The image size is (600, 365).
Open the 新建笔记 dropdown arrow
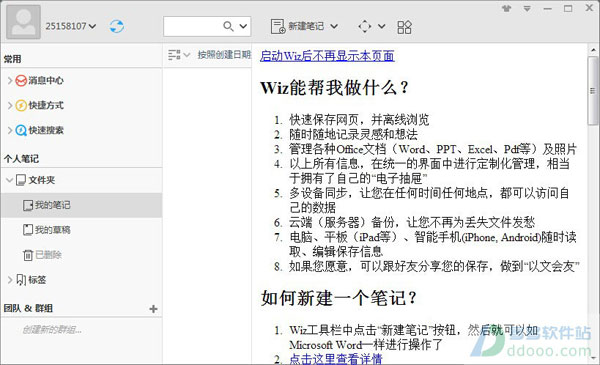[334, 26]
